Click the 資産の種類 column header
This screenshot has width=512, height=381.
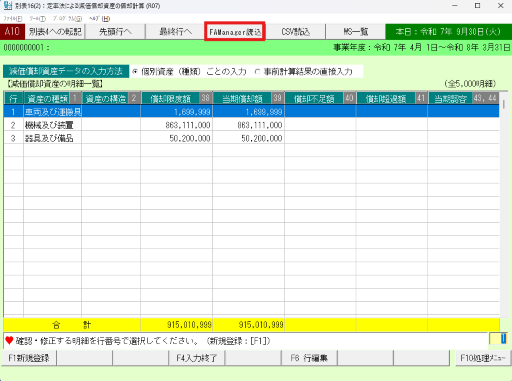click(x=52, y=98)
